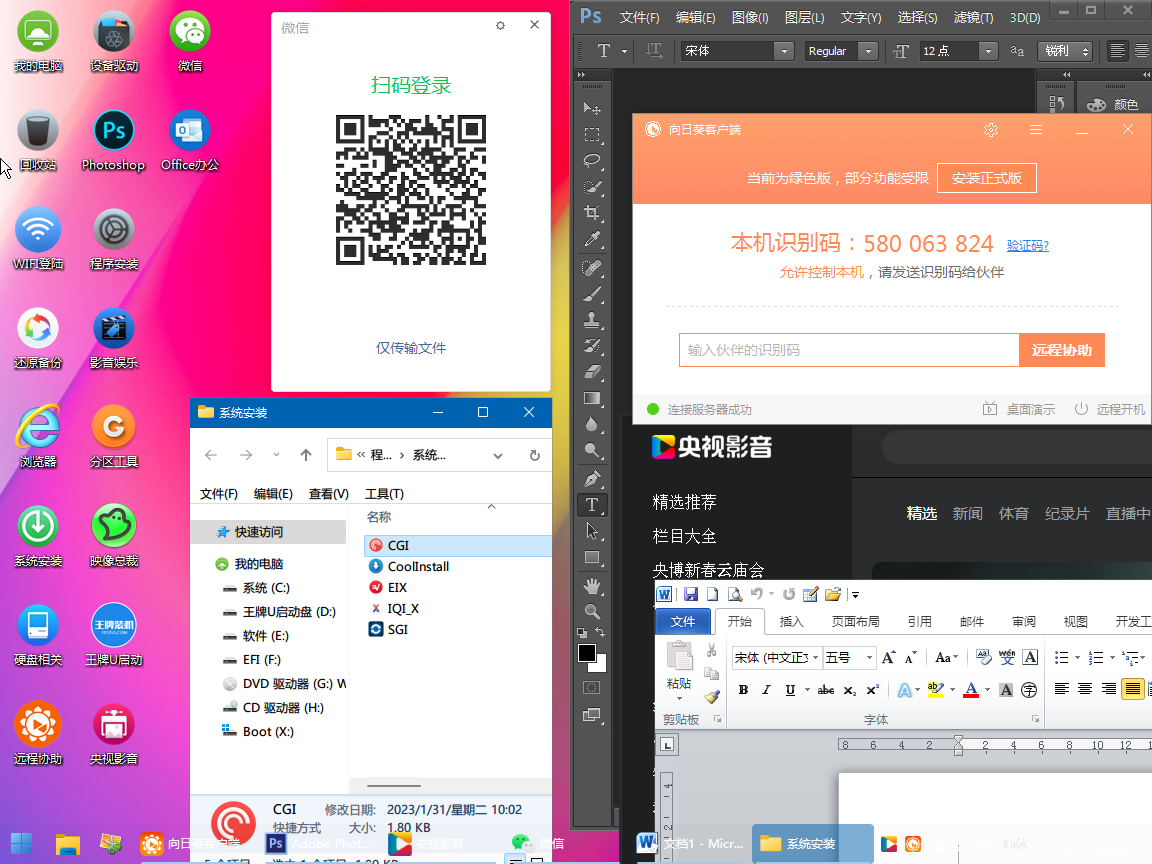
Task: Select the Zoom tool in Photoshop toolbar
Action: click(592, 611)
